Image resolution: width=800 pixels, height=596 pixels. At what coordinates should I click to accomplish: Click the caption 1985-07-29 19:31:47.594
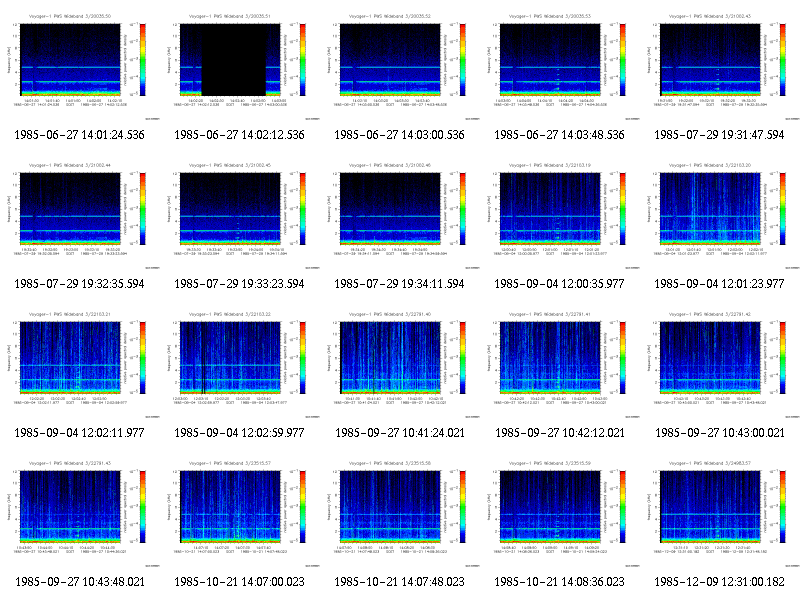(x=719, y=135)
